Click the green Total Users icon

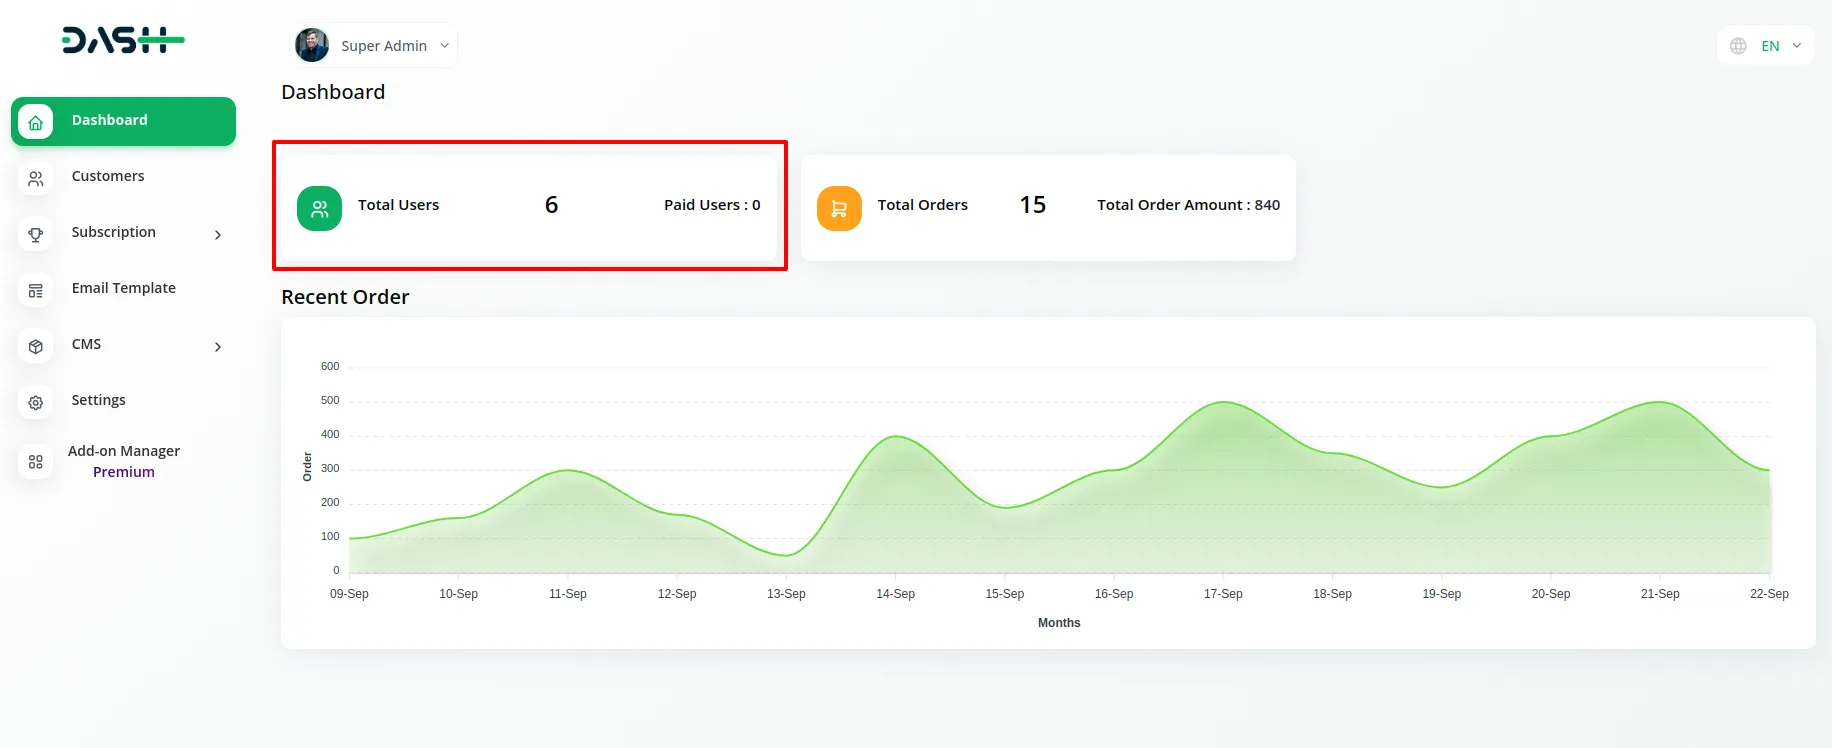[x=319, y=208]
